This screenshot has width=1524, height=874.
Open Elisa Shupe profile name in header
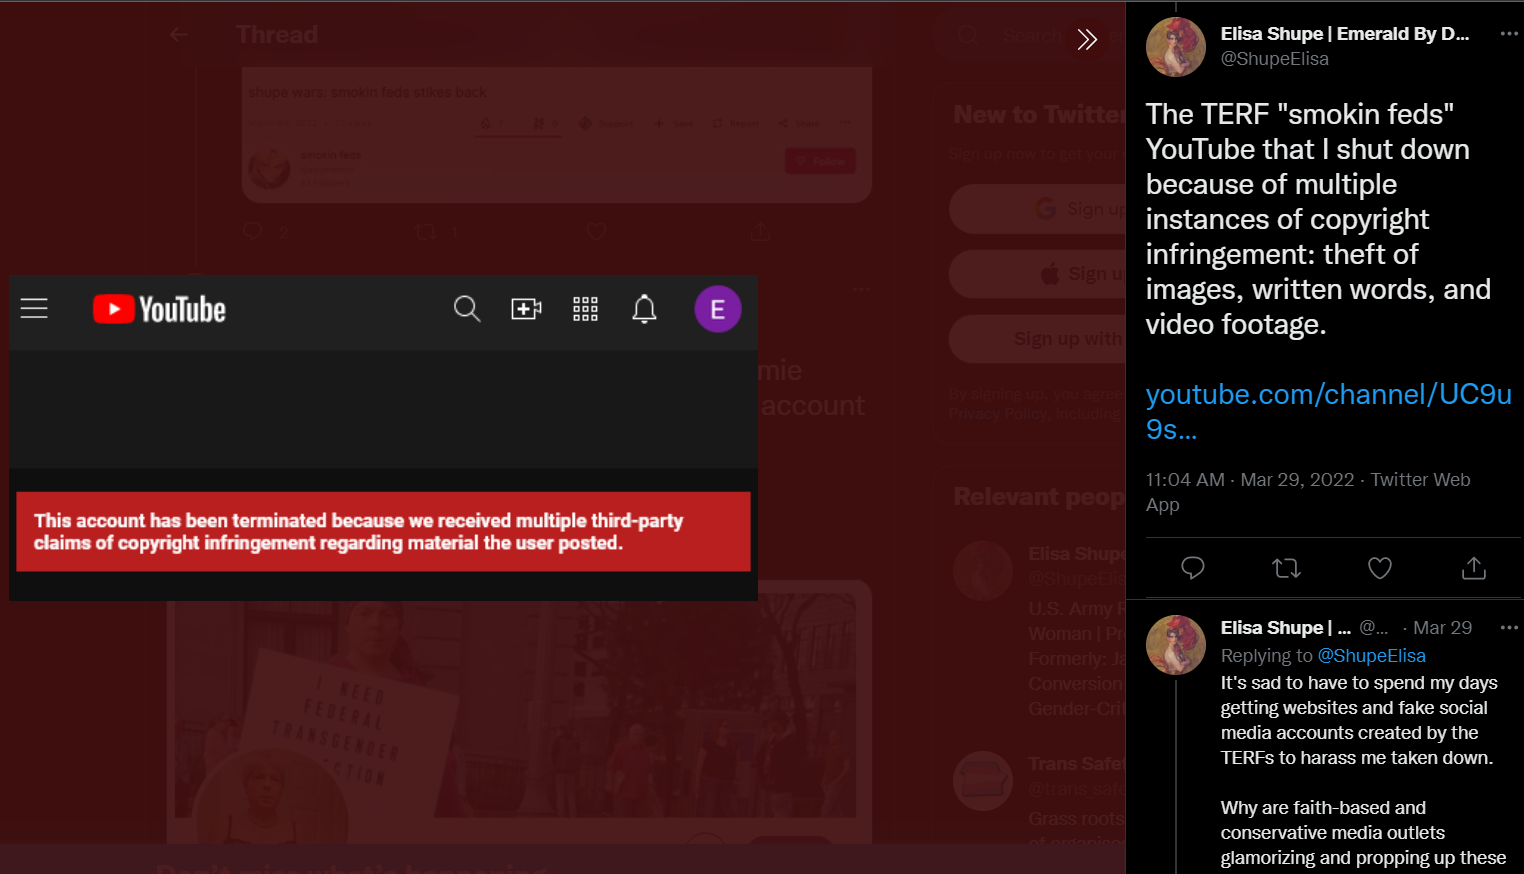tap(1344, 34)
